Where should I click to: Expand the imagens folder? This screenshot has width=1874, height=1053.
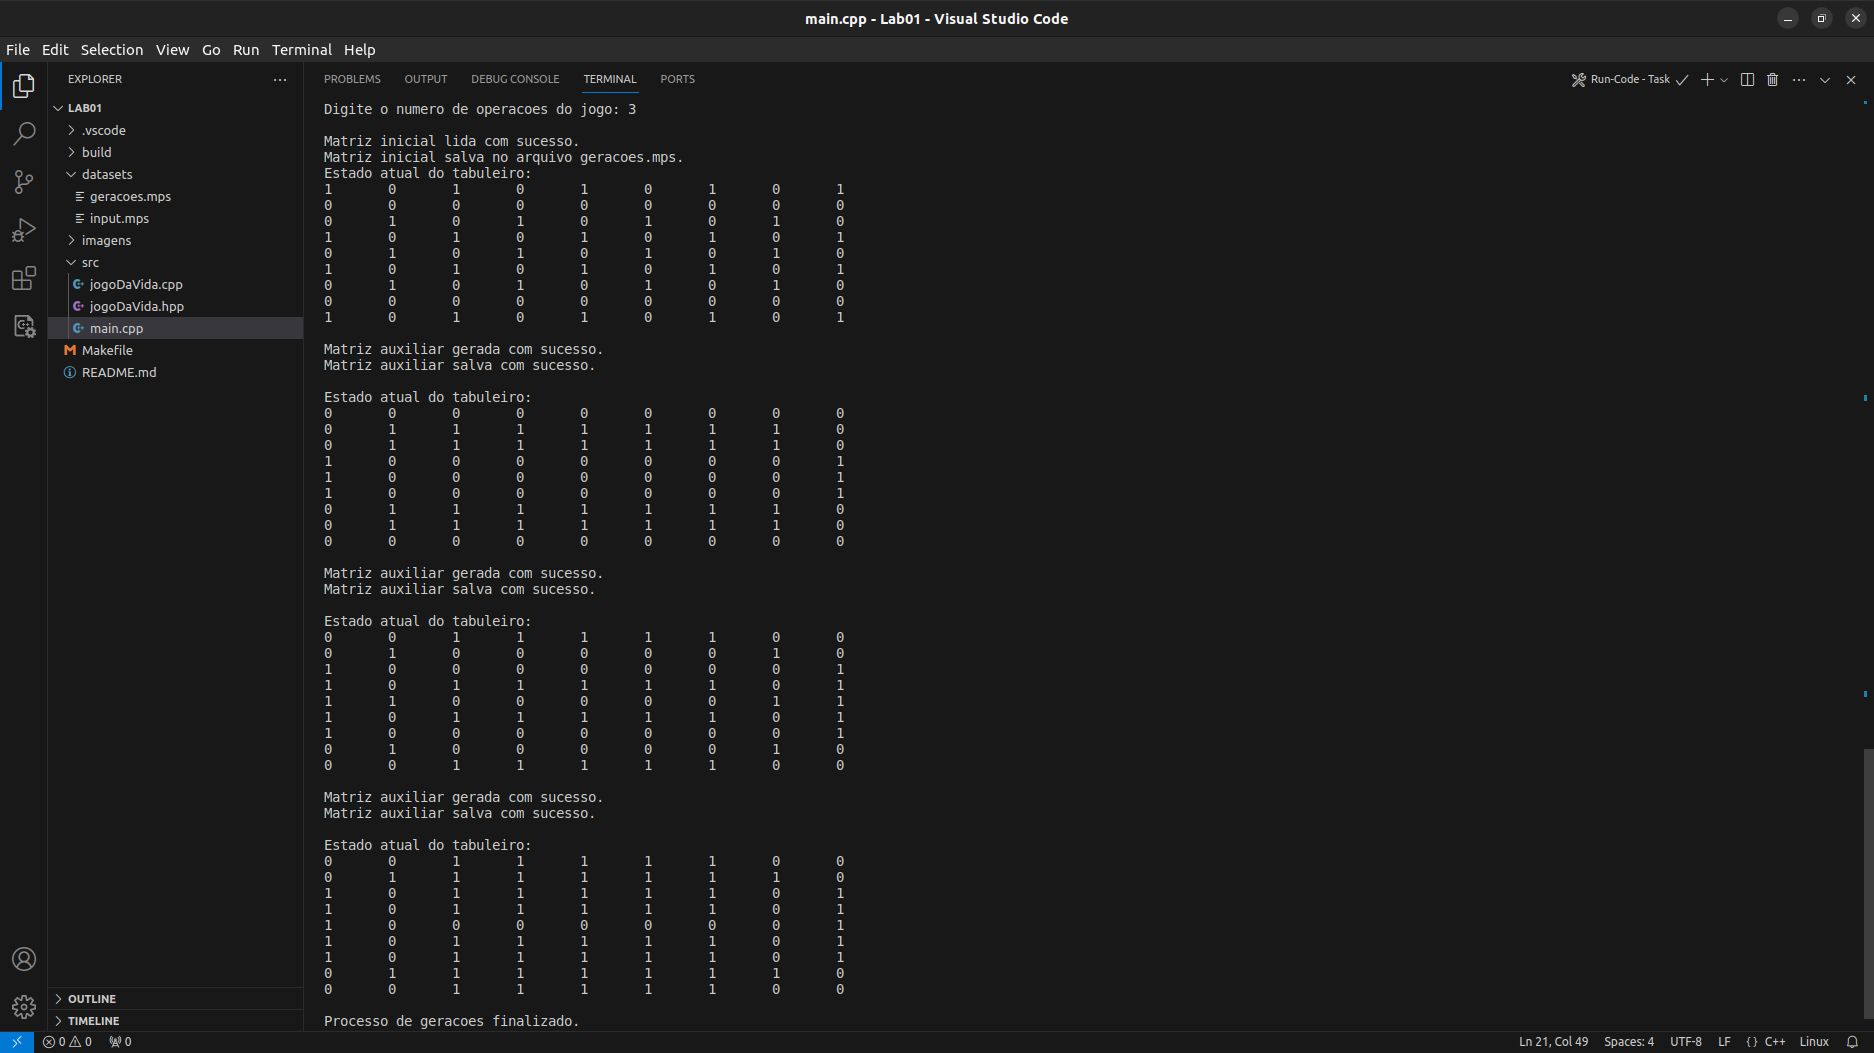[176, 240]
